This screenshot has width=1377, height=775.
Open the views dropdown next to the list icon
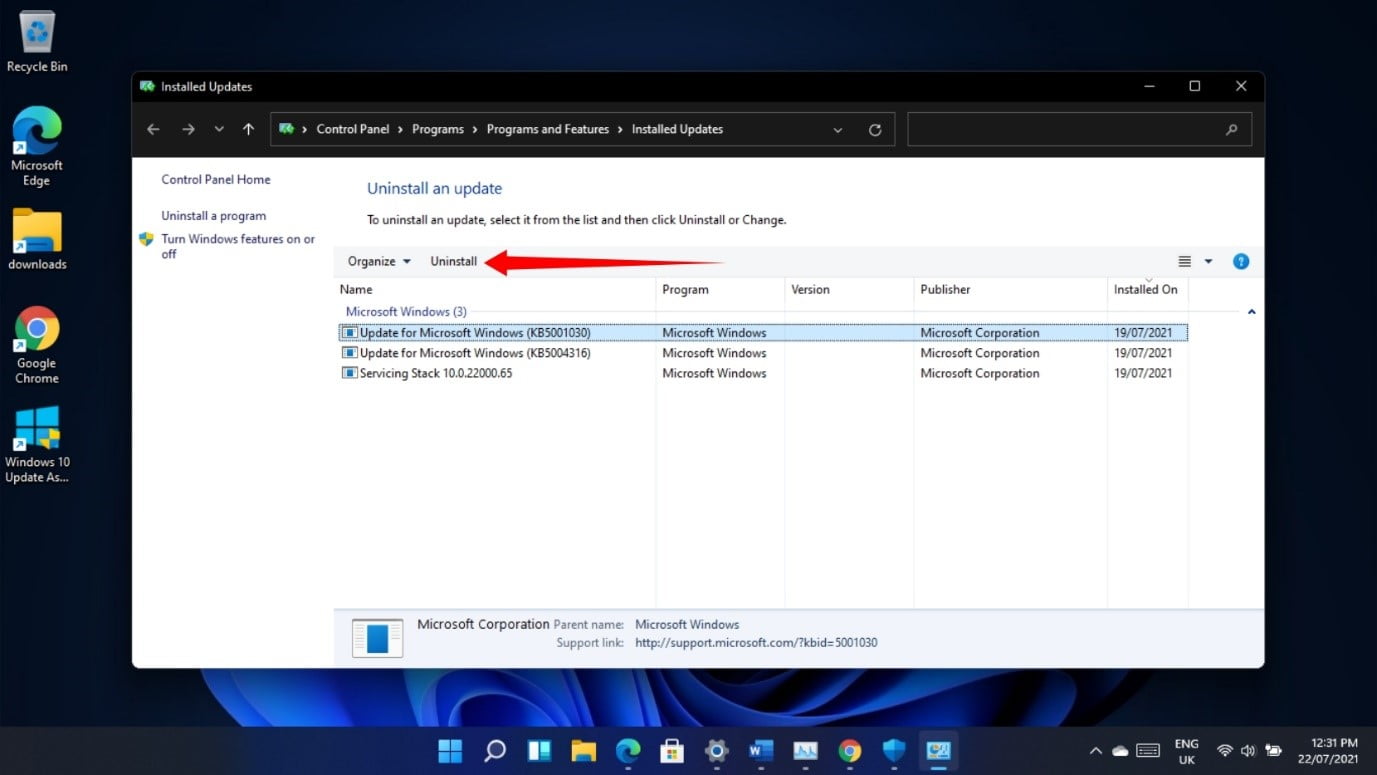click(x=1208, y=261)
